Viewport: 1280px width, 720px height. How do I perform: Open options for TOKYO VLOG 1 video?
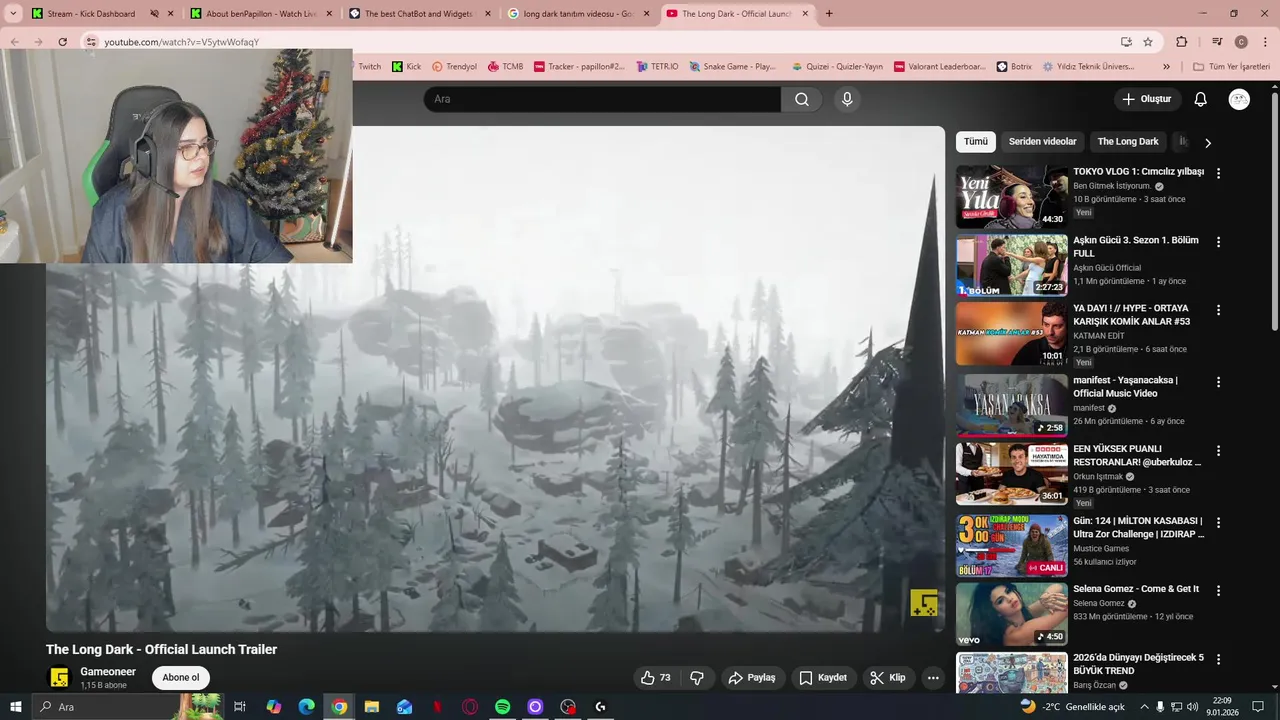coord(1218,173)
